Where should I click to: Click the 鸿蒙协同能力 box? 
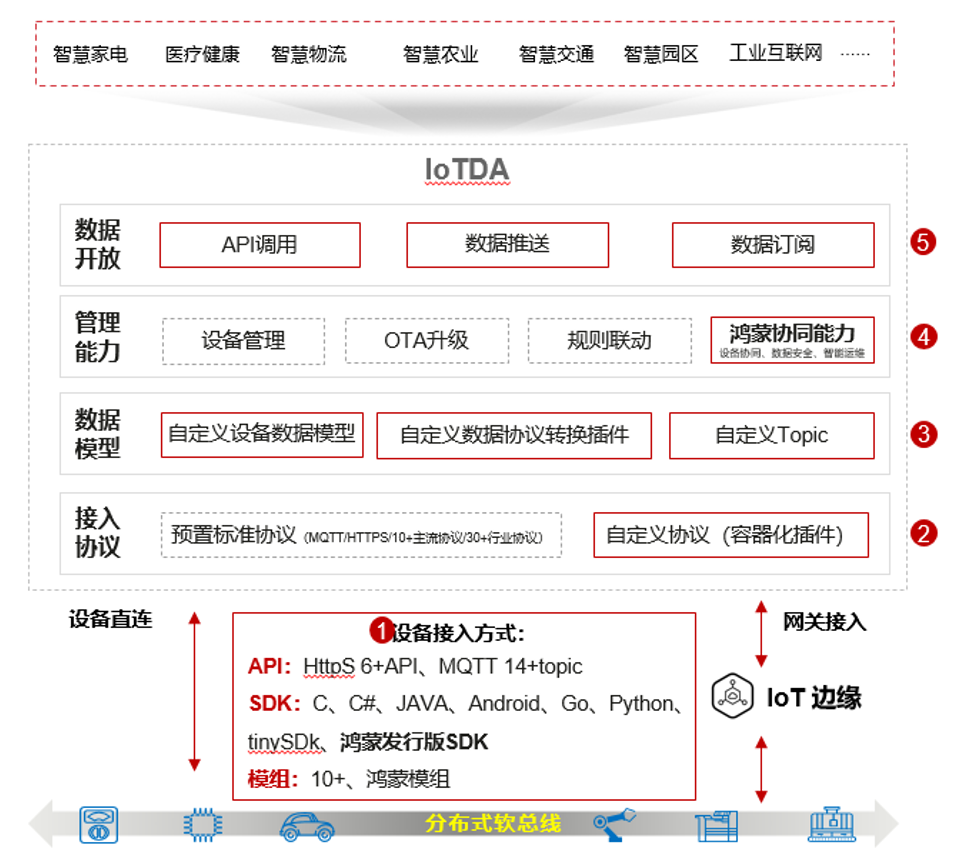pyautogui.click(x=792, y=340)
